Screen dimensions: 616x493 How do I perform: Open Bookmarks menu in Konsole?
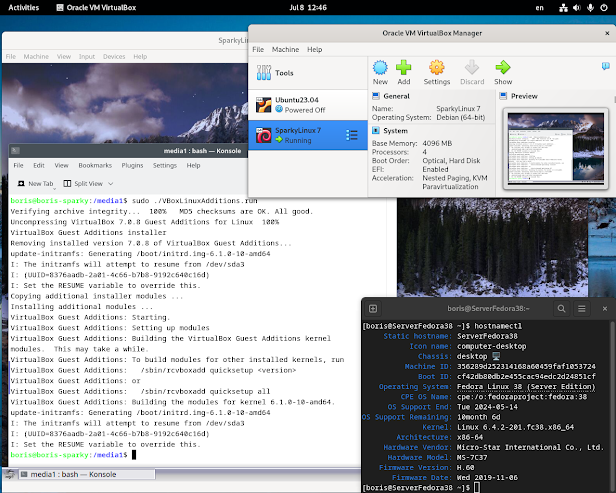click(95, 165)
